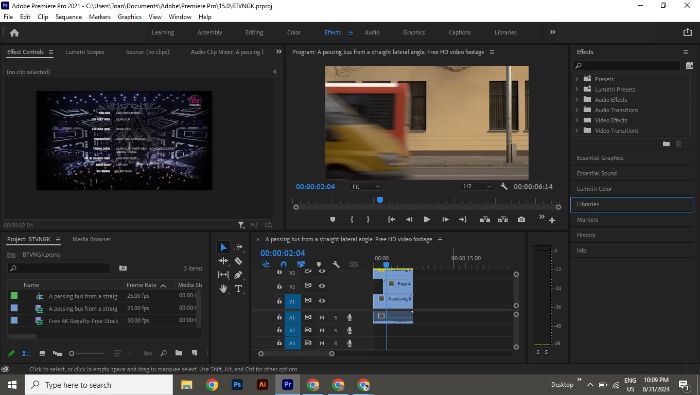The width and height of the screenshot is (700, 395).
Task: Play the sequence in Program monitor
Action: tap(427, 220)
